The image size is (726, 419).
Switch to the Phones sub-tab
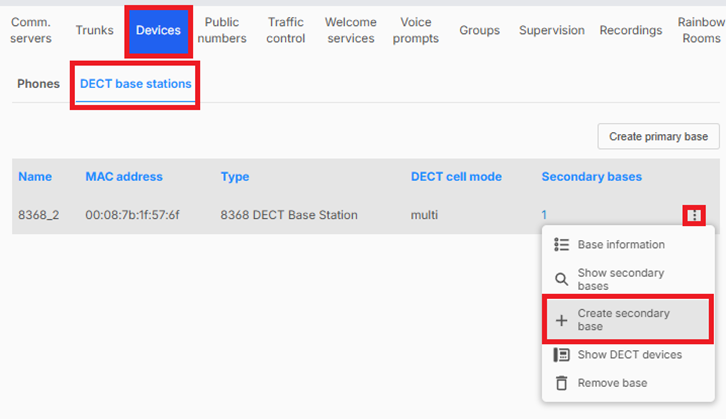point(38,84)
